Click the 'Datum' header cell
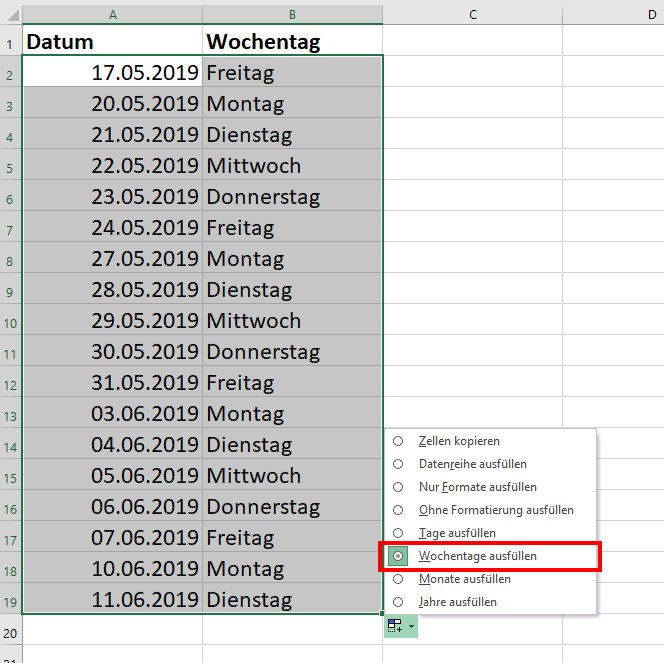Screen dimensions: 664x663 113,40
